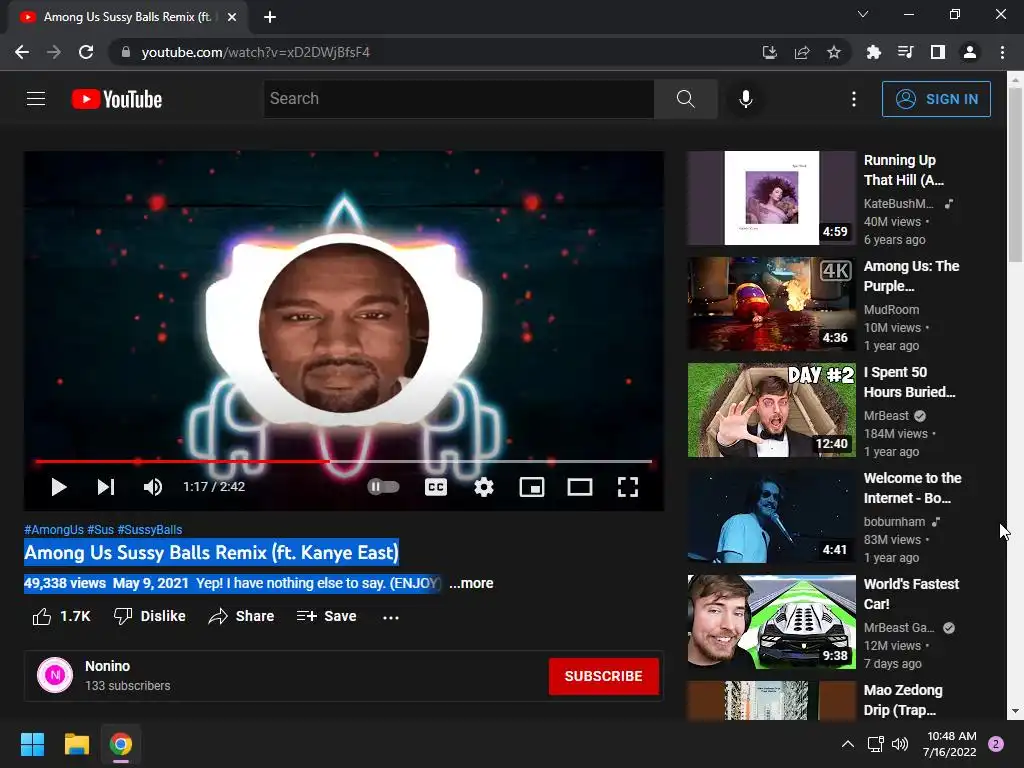Skip to the next video
This screenshot has height=768, width=1024.
point(106,487)
